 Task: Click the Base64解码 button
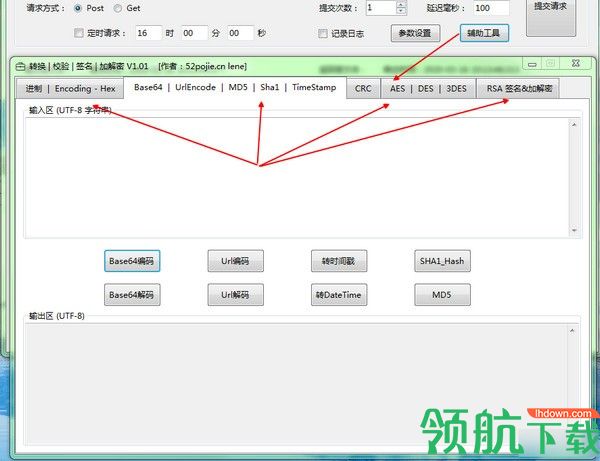[132, 295]
